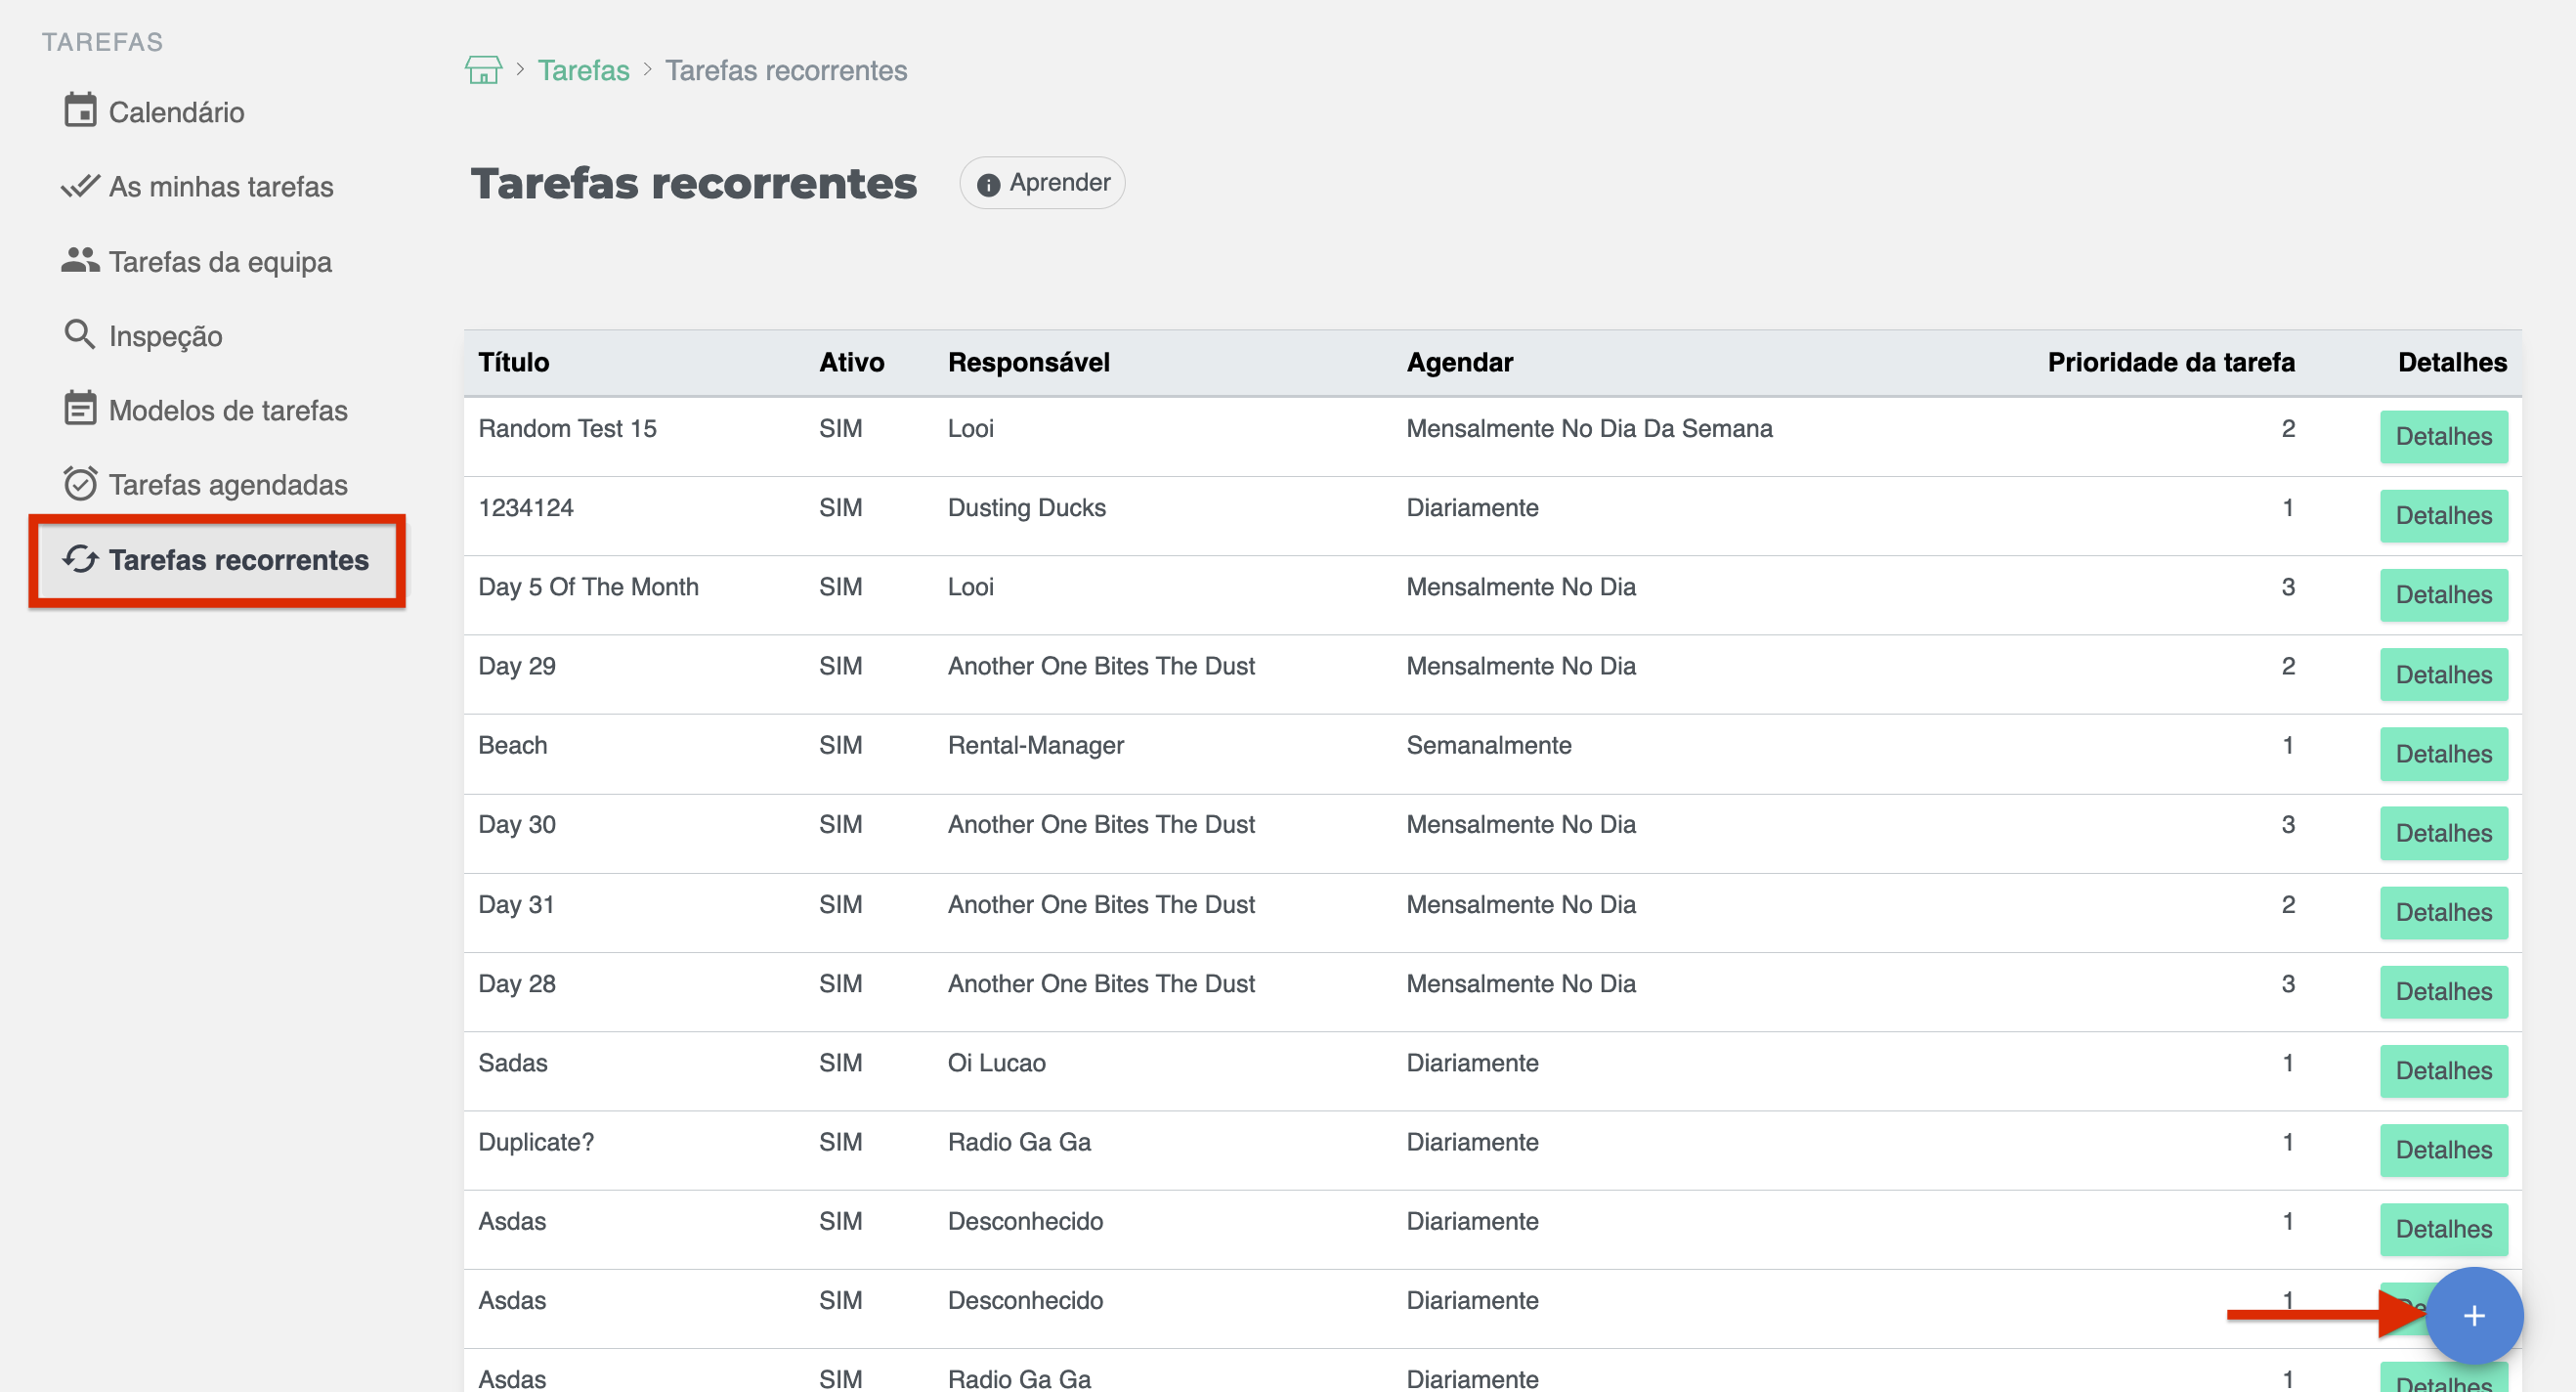
Task: Sort by the Título column header
Action: tap(513, 362)
